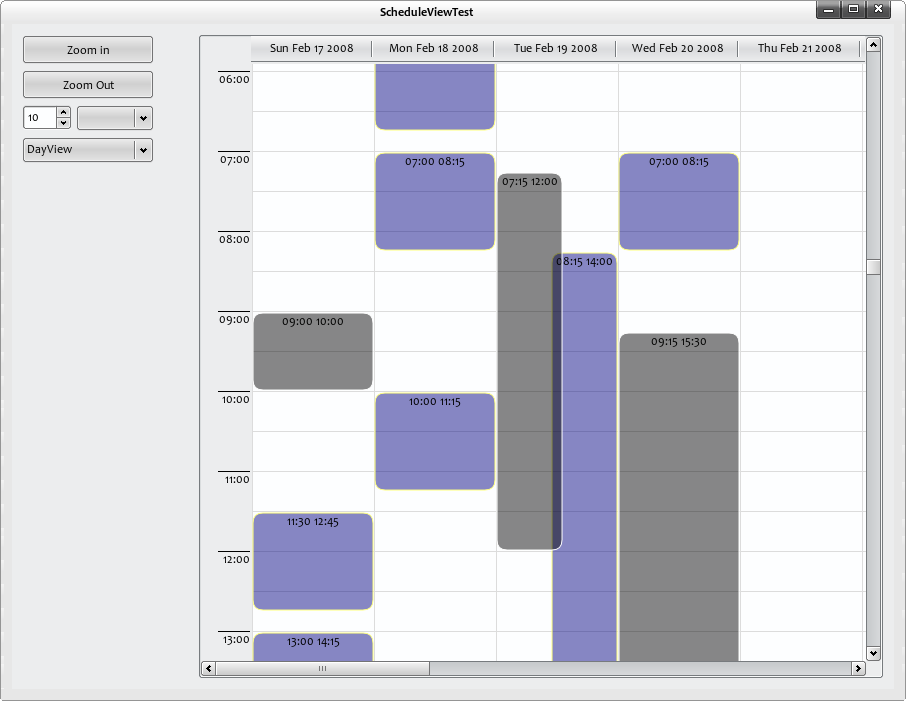Click the Zoom in button
This screenshot has width=906, height=701.
tap(88, 50)
